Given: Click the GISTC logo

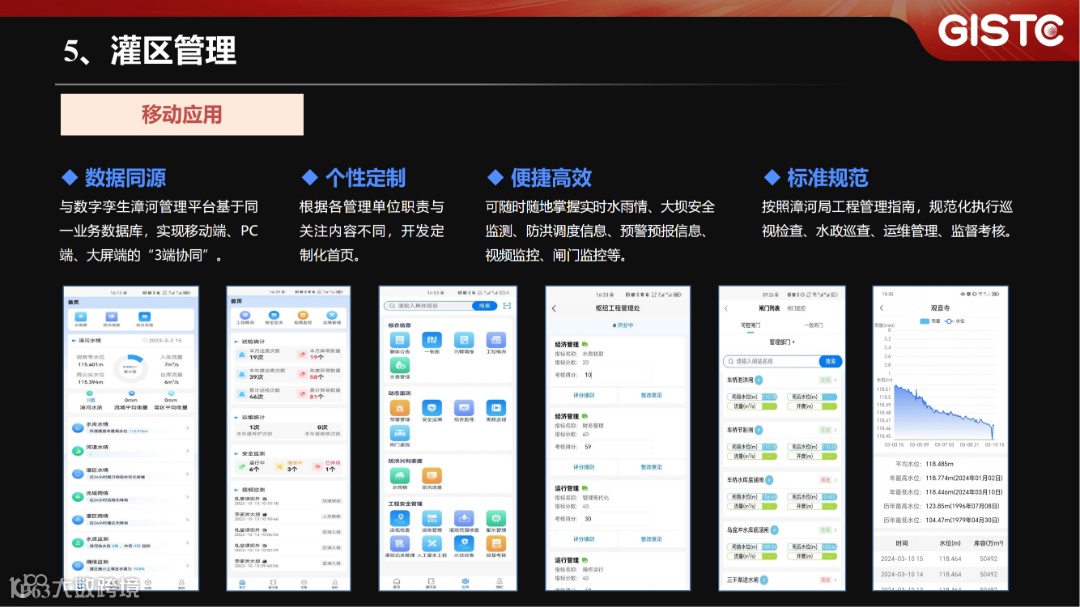Looking at the screenshot, I should pos(1001,32).
